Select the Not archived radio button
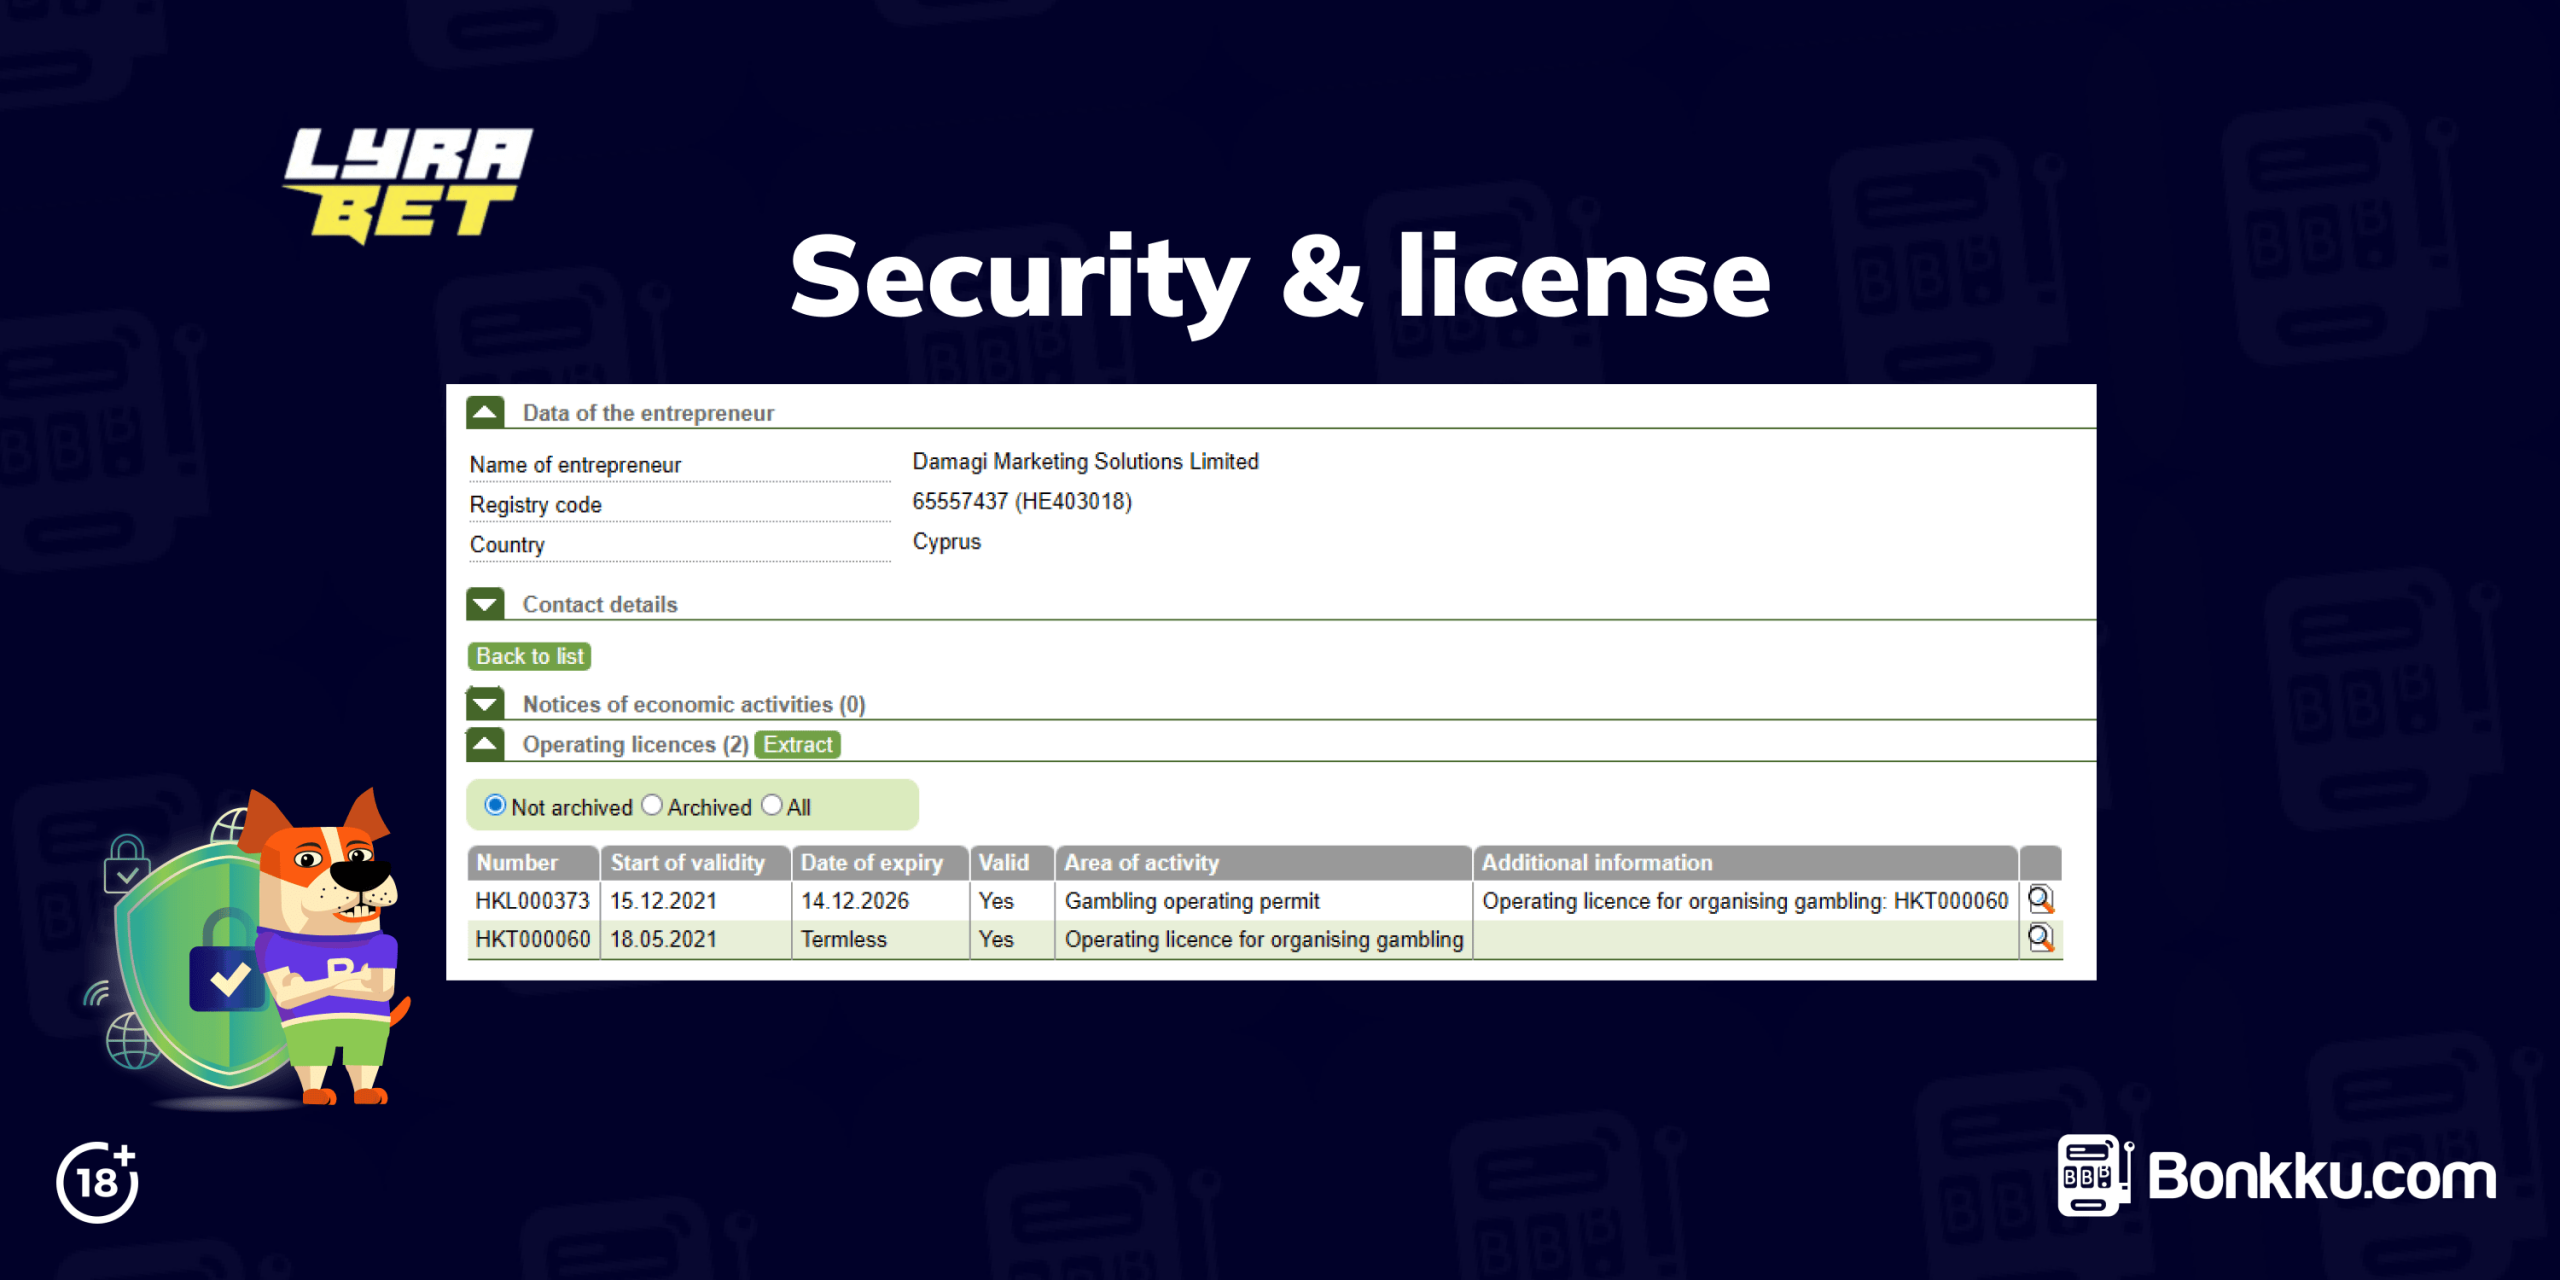Viewport: 2560px width, 1280px height. (495, 805)
